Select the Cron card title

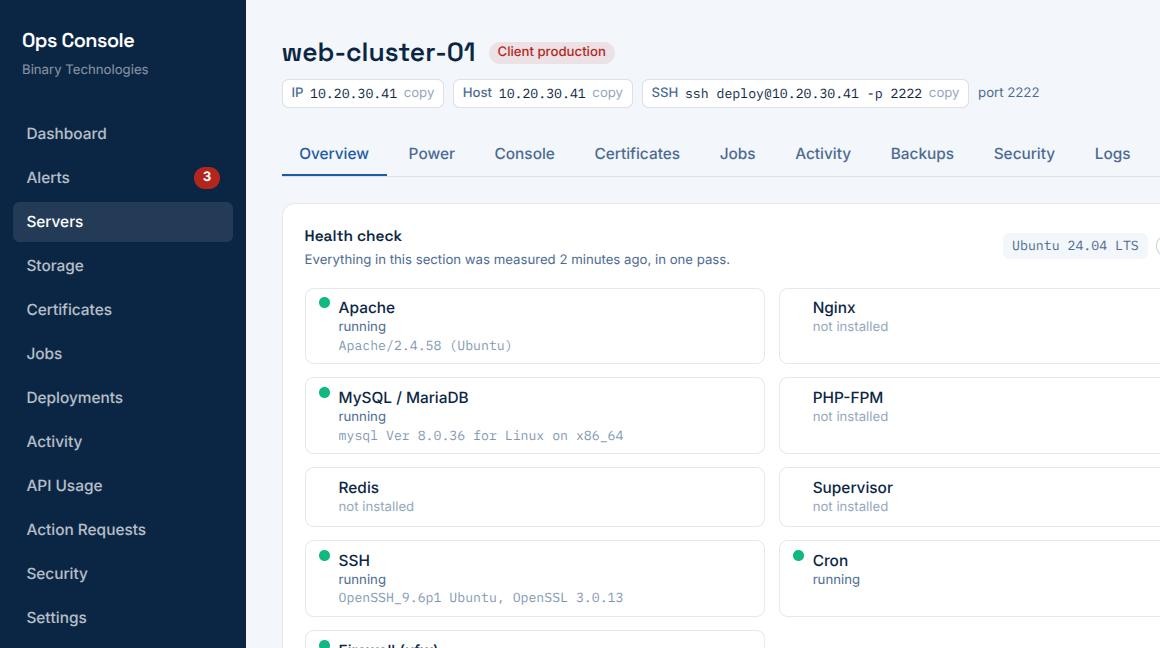pos(830,561)
